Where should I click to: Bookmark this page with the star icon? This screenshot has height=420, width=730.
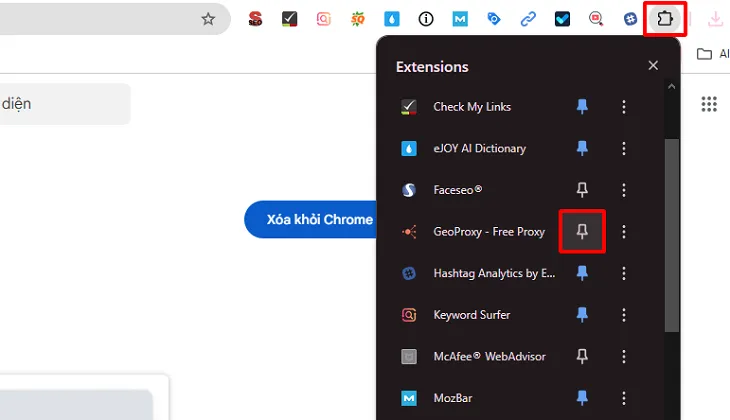(208, 19)
